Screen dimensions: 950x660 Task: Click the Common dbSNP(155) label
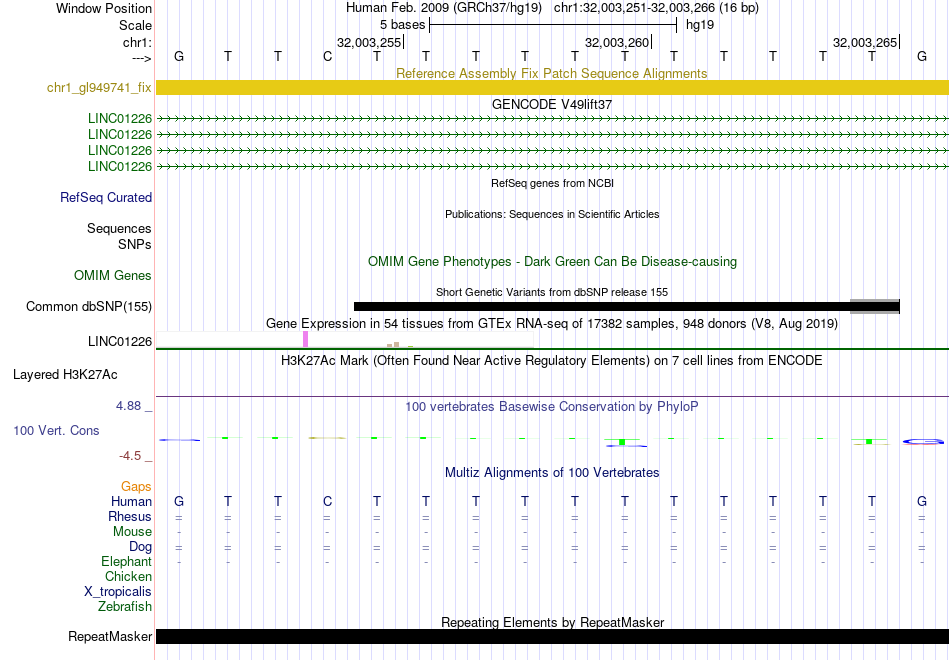tap(89, 307)
